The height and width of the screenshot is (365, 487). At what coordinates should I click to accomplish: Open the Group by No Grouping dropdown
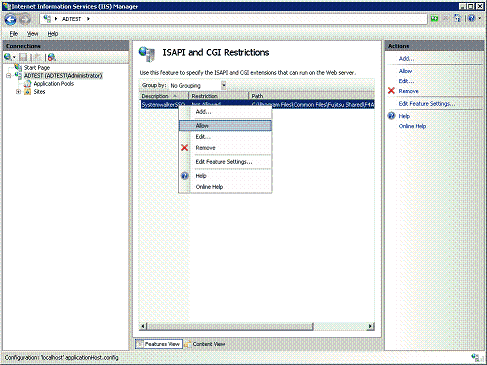[x=198, y=86]
